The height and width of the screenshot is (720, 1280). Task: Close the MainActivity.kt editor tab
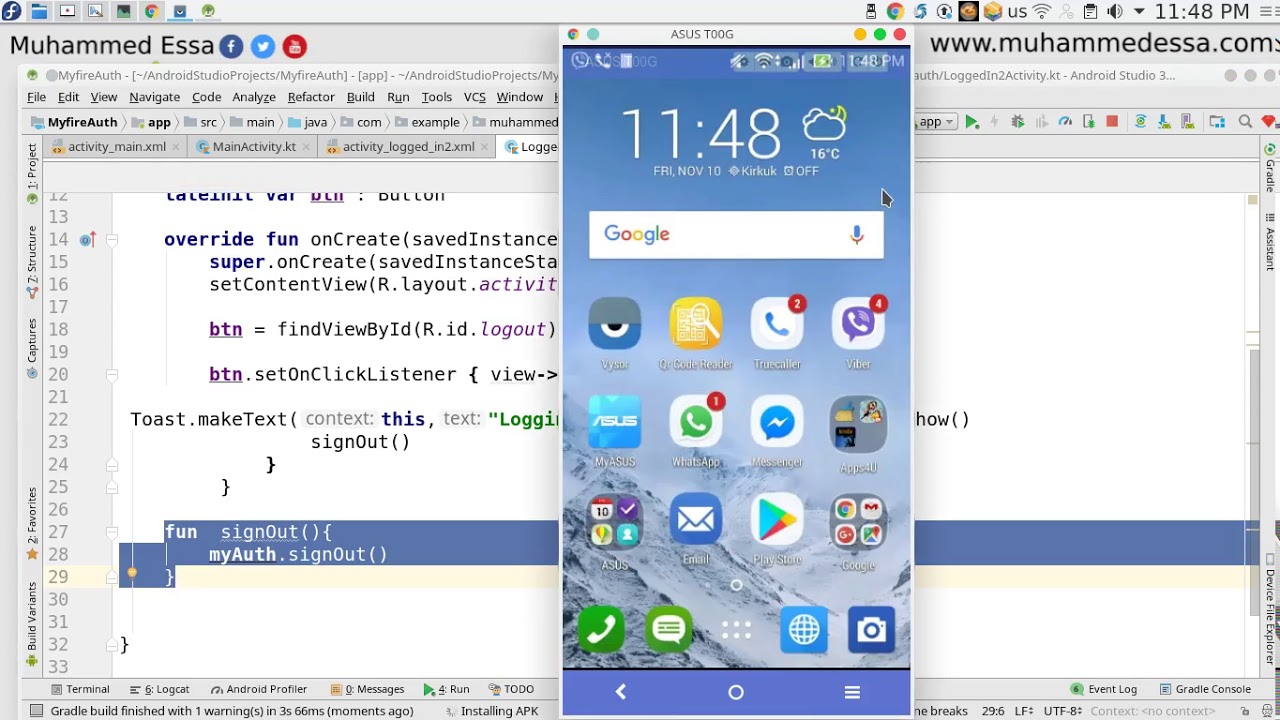307,146
